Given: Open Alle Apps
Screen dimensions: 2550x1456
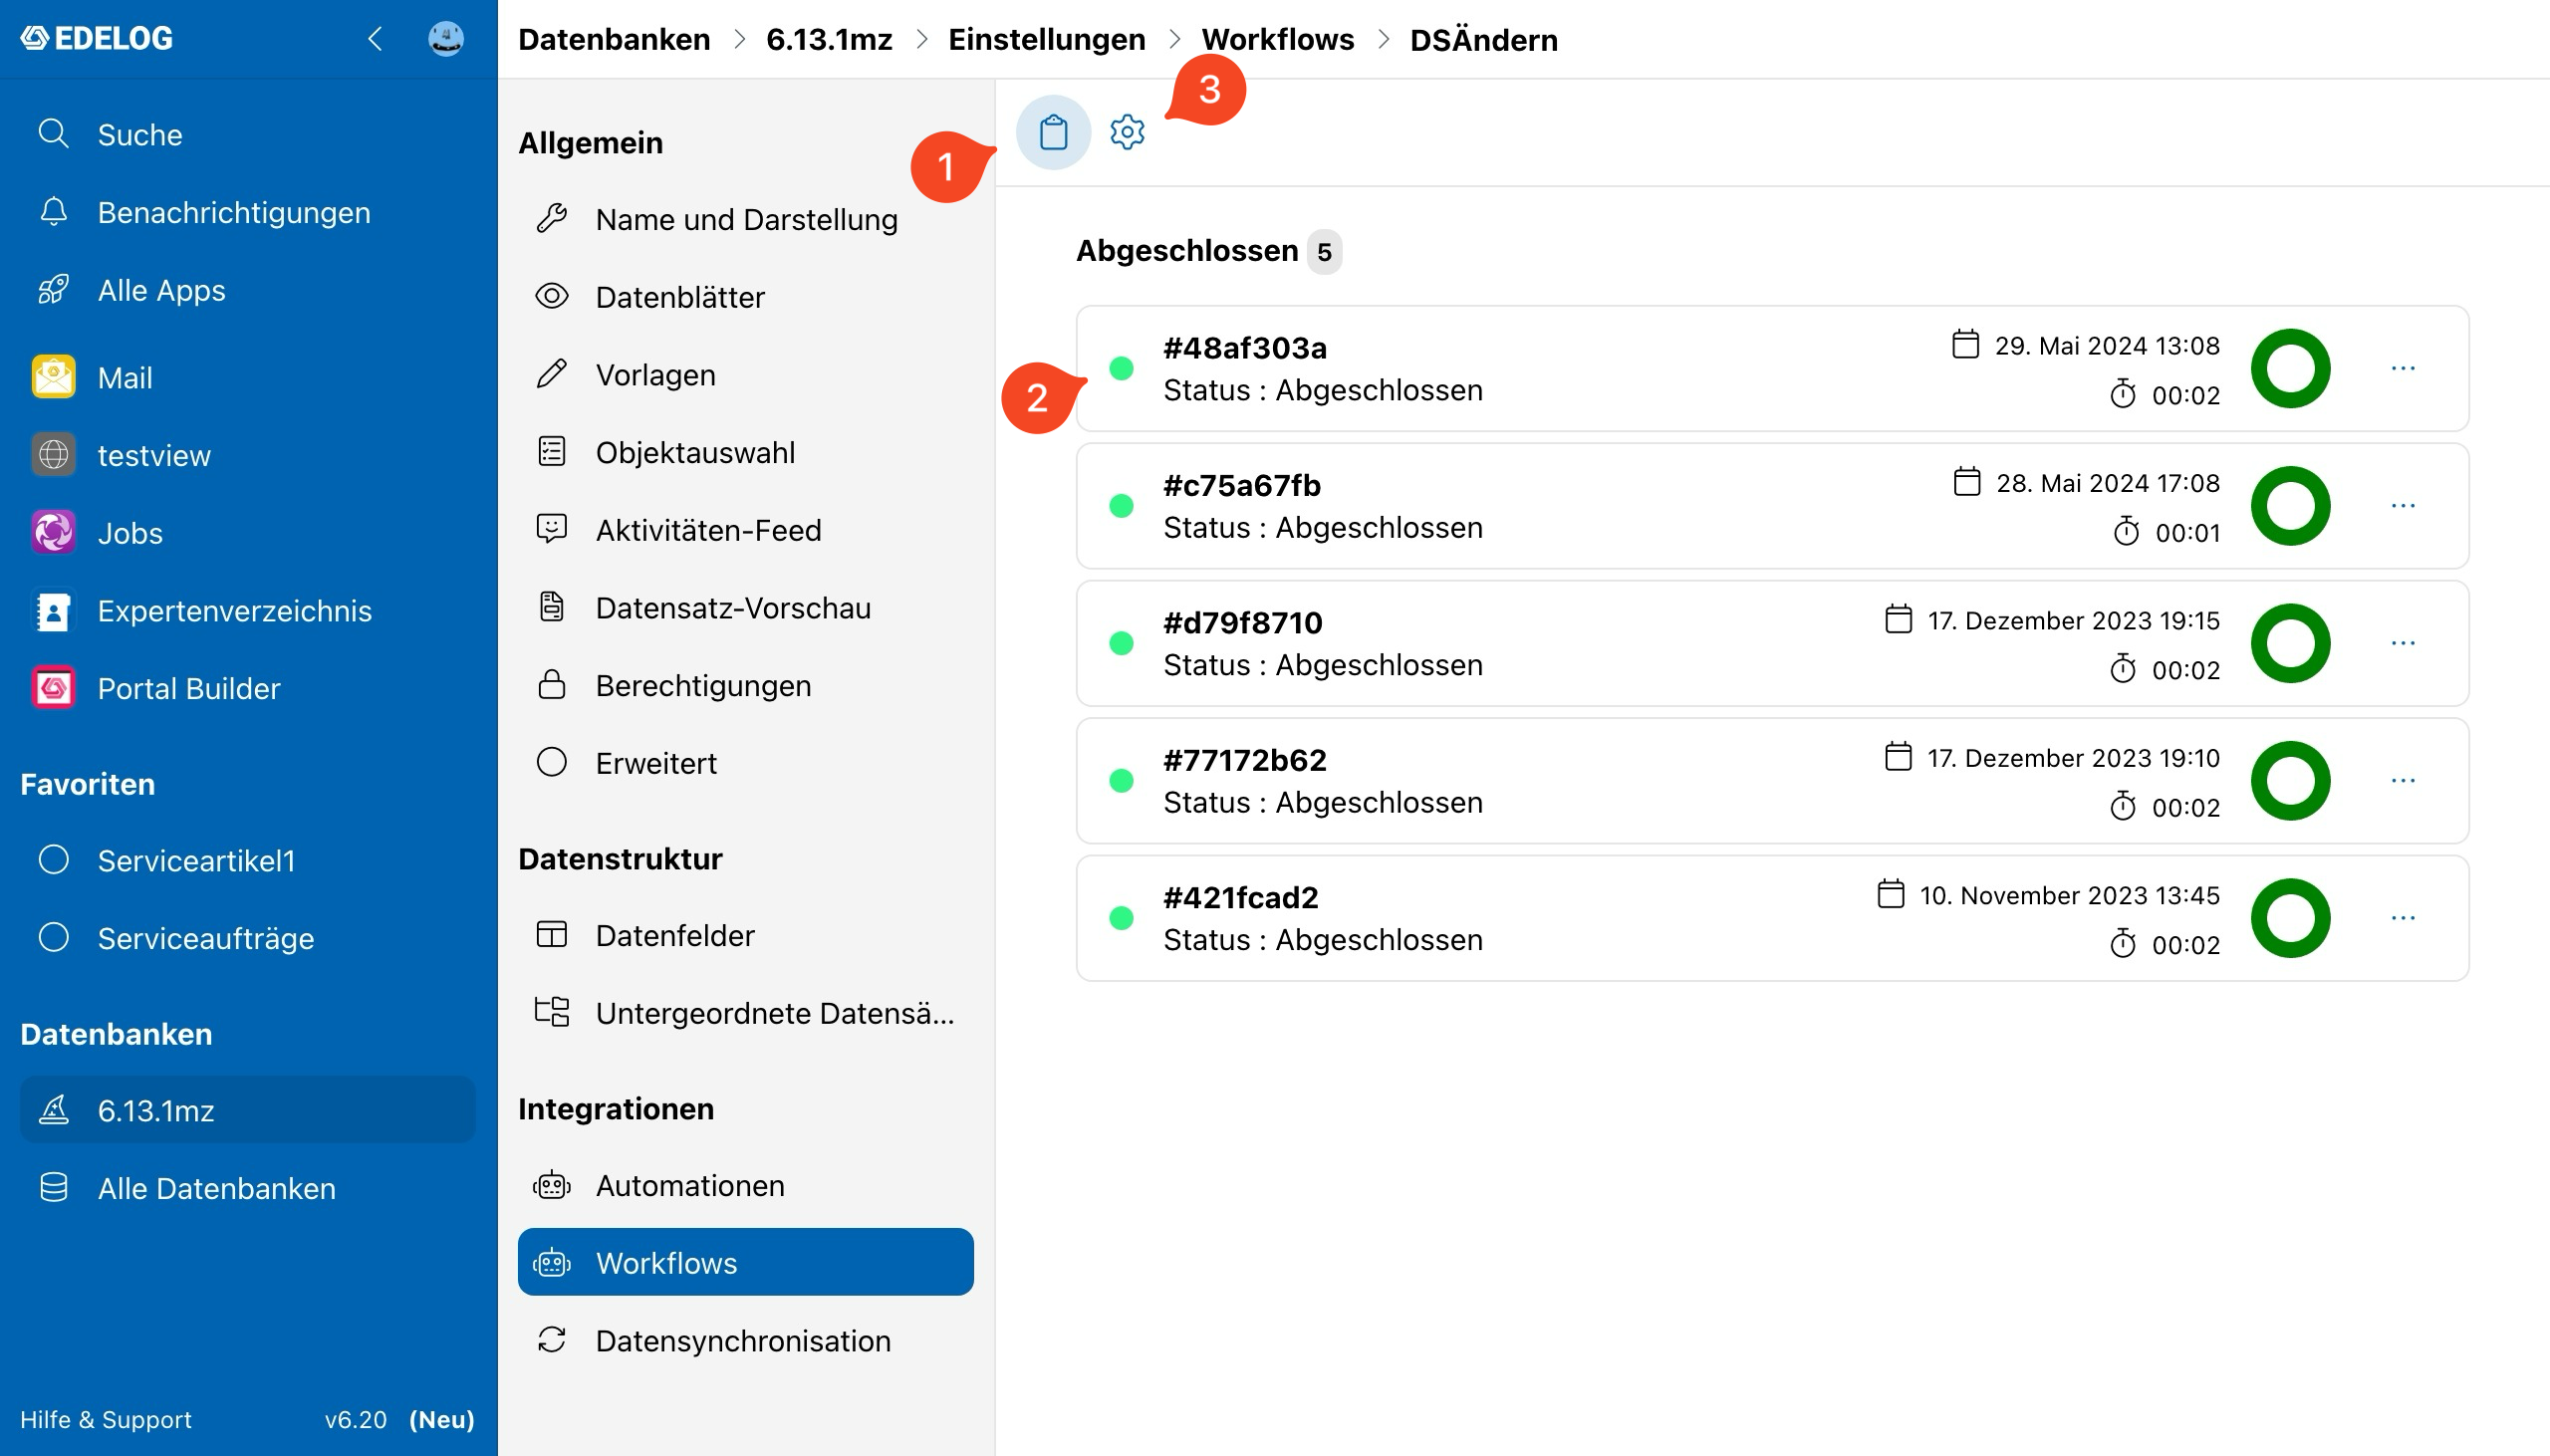Looking at the screenshot, I should point(249,290).
